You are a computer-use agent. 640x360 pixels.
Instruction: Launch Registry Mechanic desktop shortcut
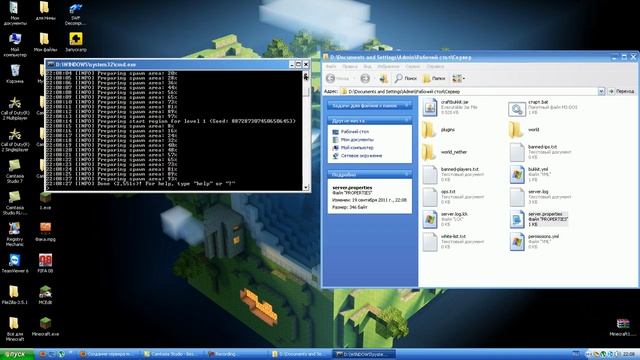coord(15,235)
